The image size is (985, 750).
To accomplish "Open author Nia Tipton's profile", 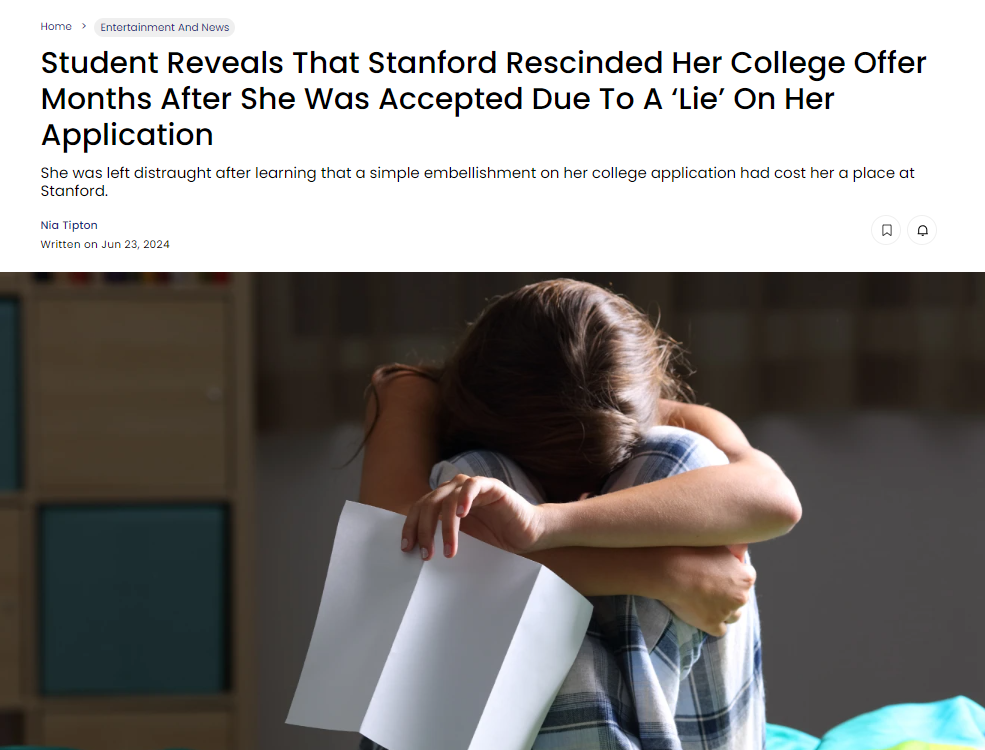I will [69, 225].
